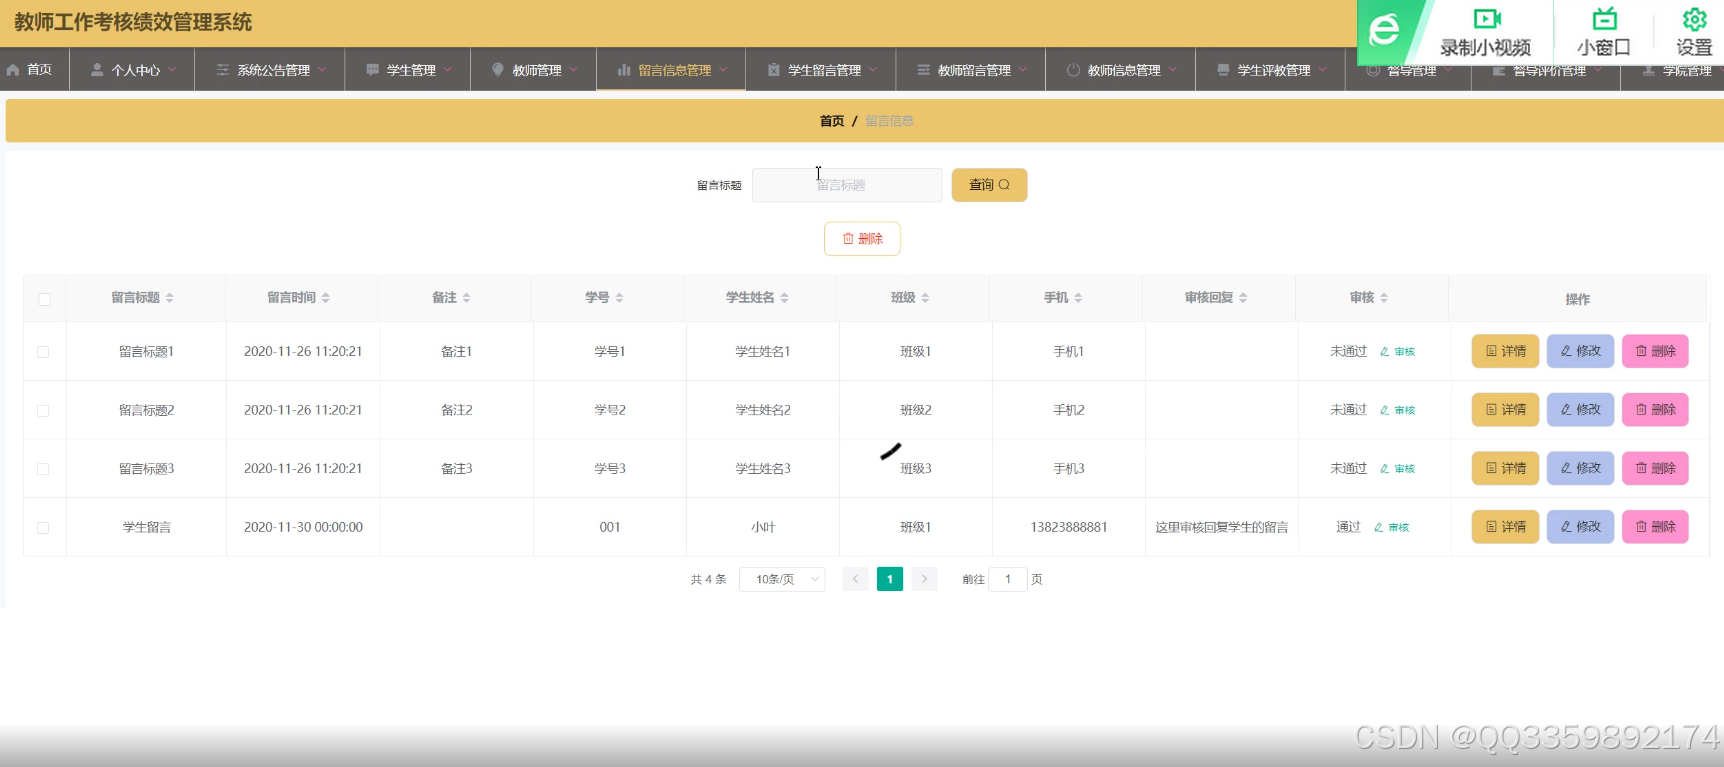Expand 教师信息管理 menu chevron
The image size is (1724, 767).
pyautogui.click(x=1172, y=70)
